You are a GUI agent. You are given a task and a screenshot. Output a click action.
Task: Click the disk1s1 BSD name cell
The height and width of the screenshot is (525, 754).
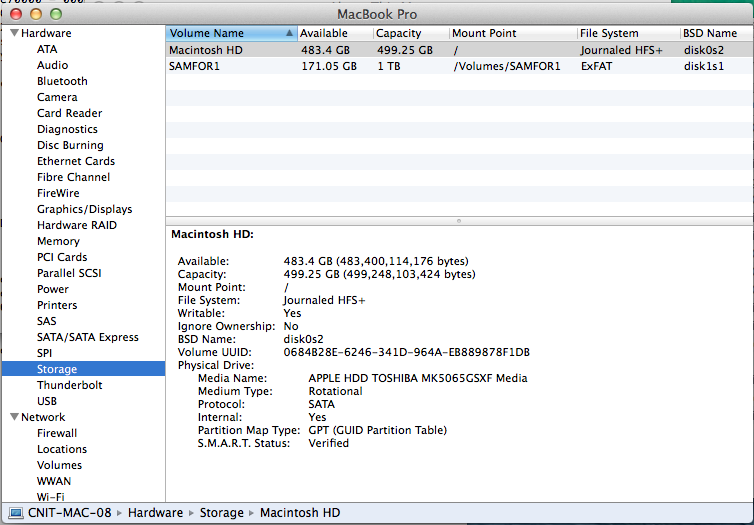704,66
